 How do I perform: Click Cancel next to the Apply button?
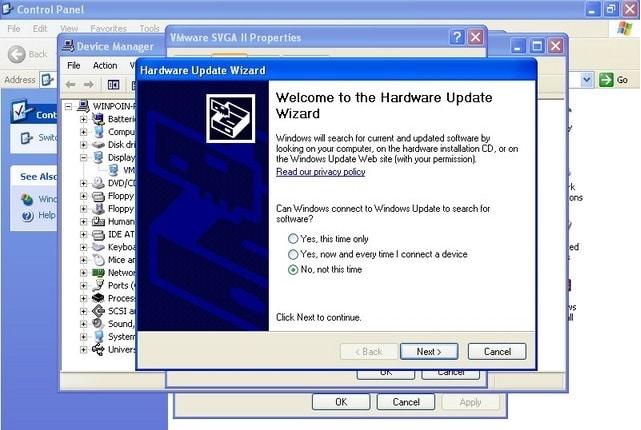pos(406,402)
